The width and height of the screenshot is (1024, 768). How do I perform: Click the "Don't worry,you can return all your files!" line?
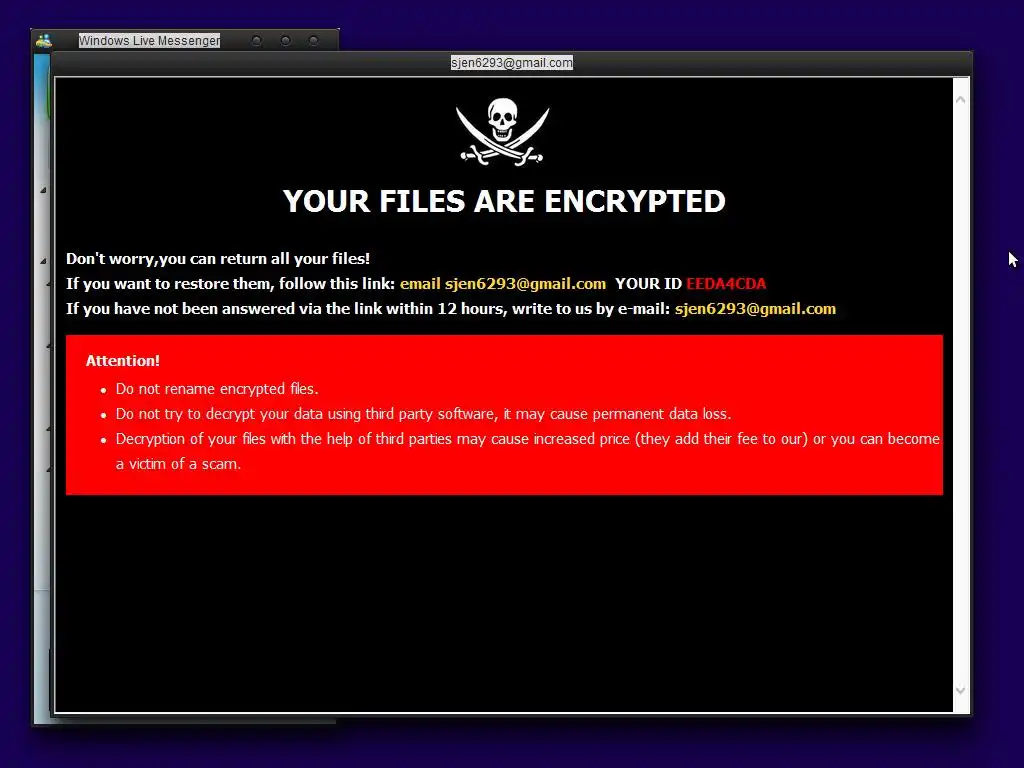point(218,259)
